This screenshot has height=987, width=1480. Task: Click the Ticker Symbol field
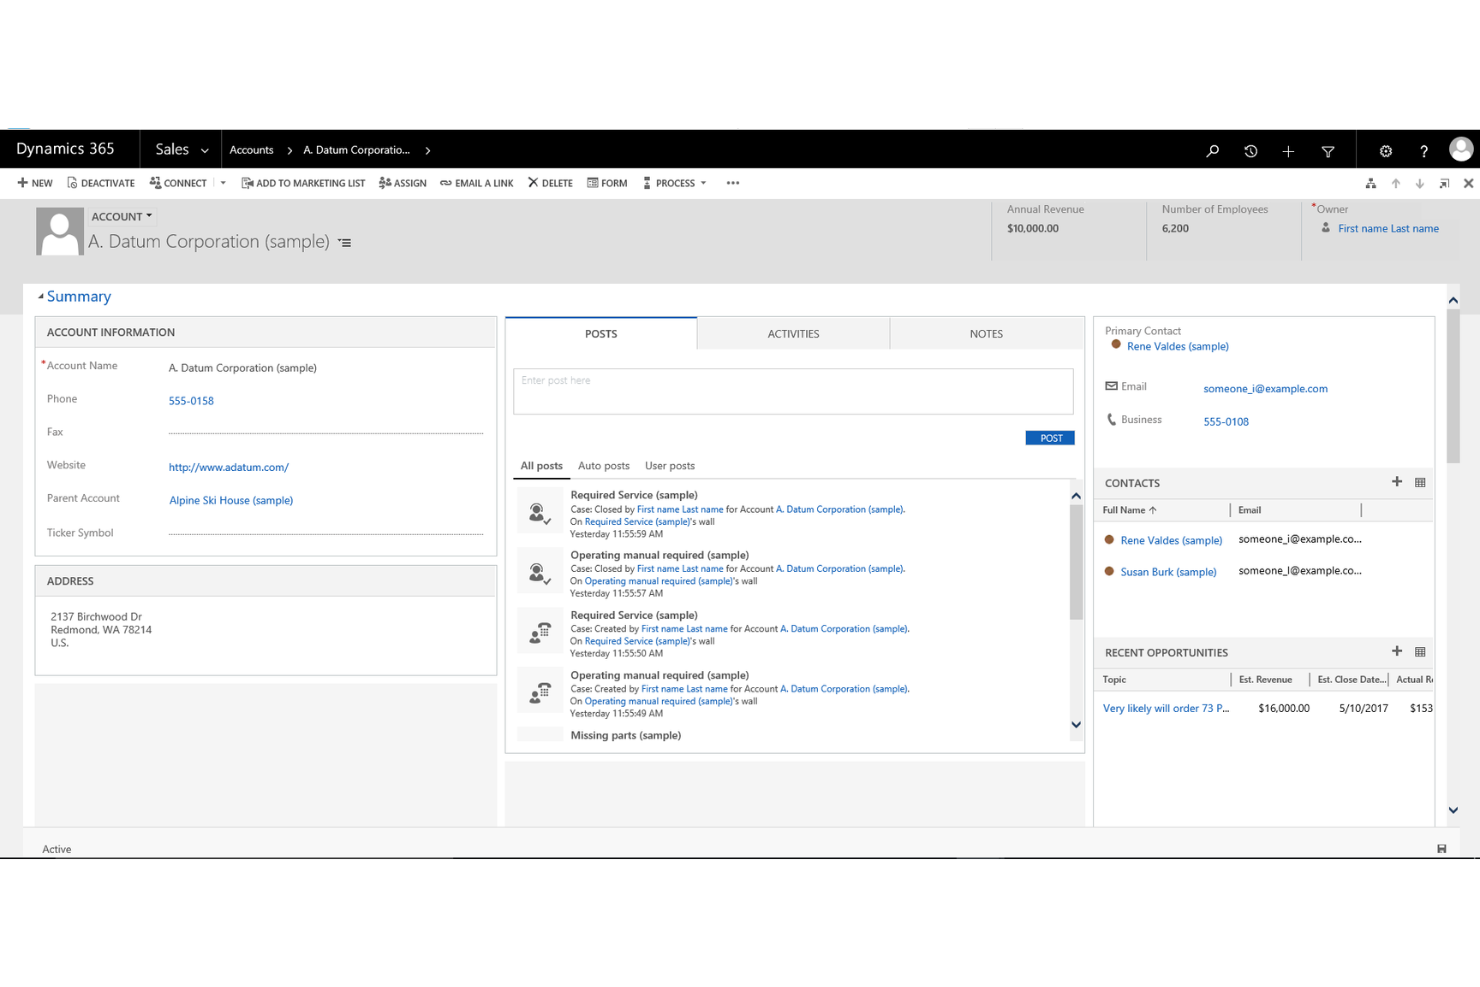(x=326, y=533)
